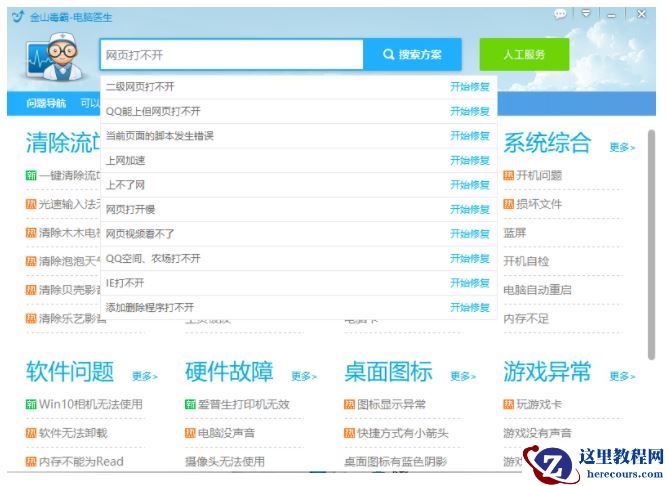Screen dimensions: 669x486
Task: Open the 人工服务 manual service button
Action: [524, 54]
